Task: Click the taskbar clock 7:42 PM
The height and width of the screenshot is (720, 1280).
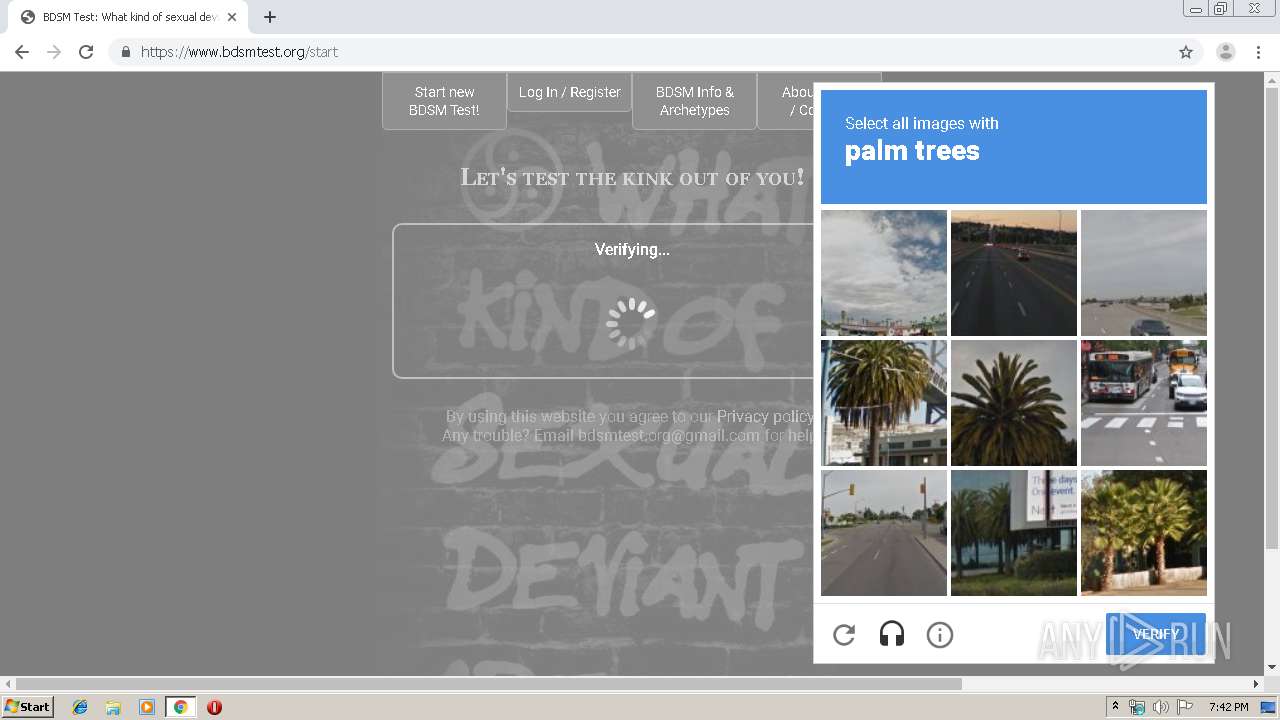Action: coord(1228,707)
